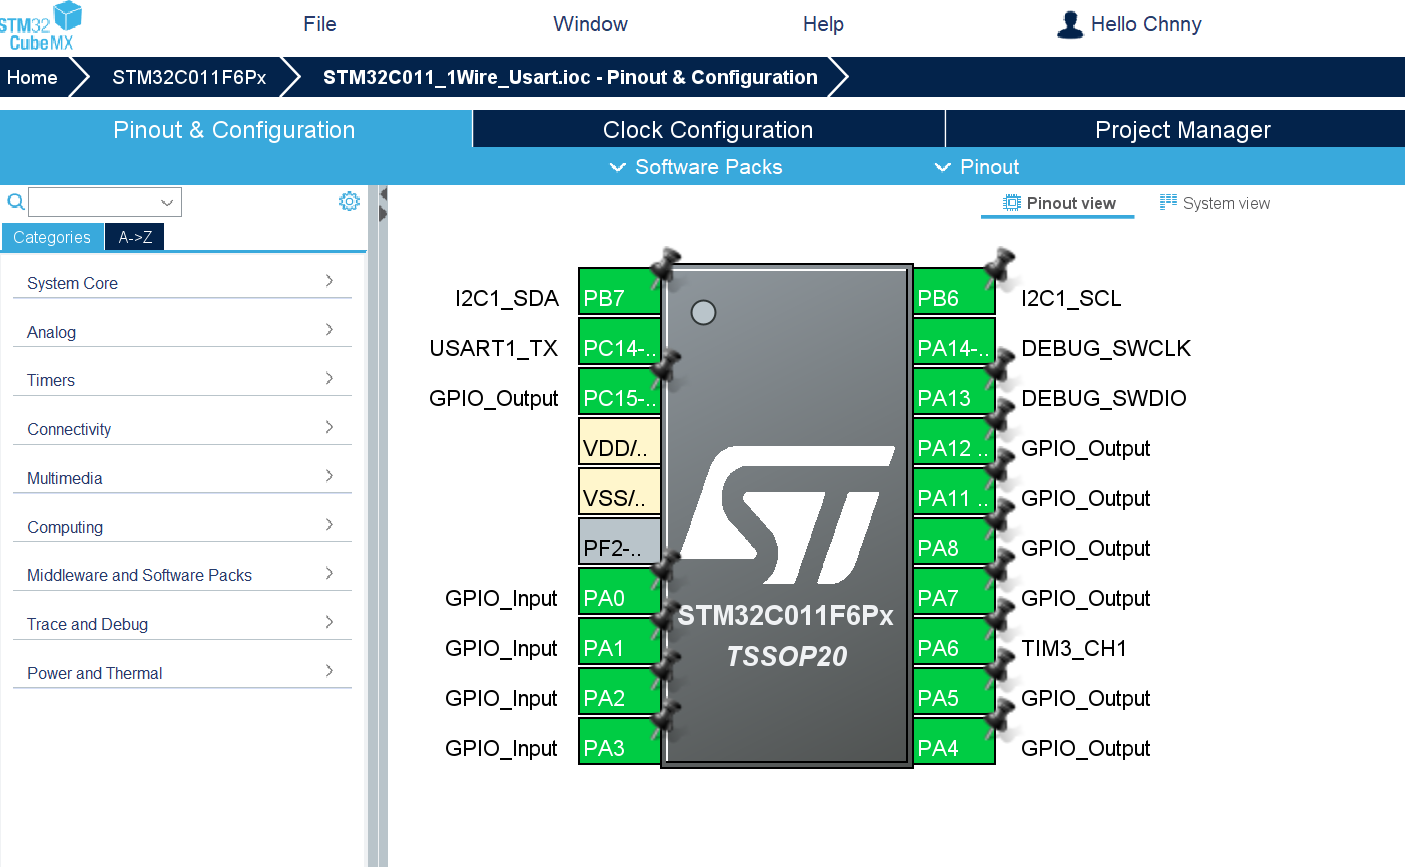
Task: Select pin PA12 on the chip
Action: pos(954,442)
